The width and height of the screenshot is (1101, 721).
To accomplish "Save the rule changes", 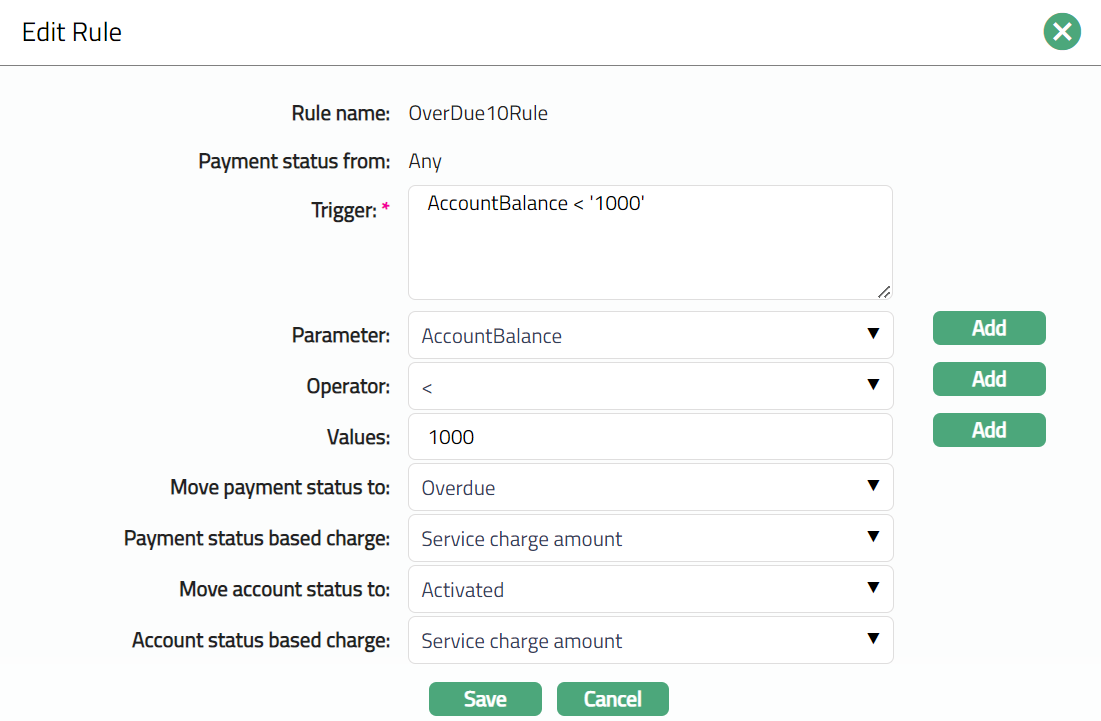I will (485, 699).
